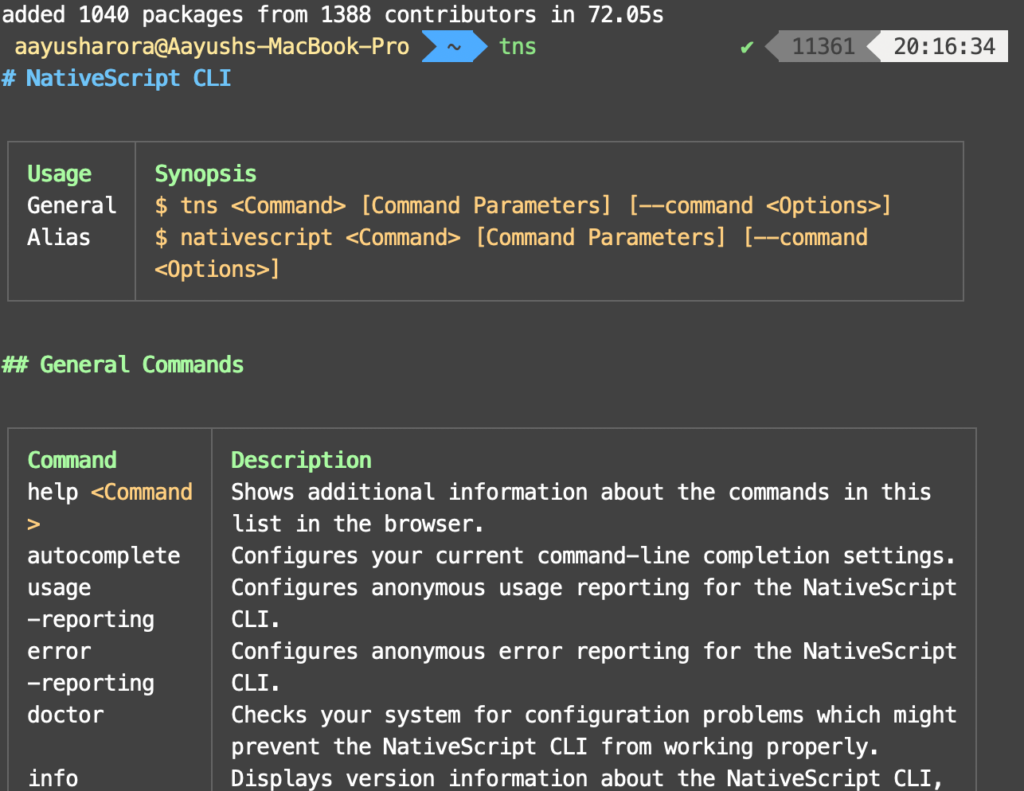Click the 'Command' table header
The height and width of the screenshot is (791, 1024).
[72, 460]
